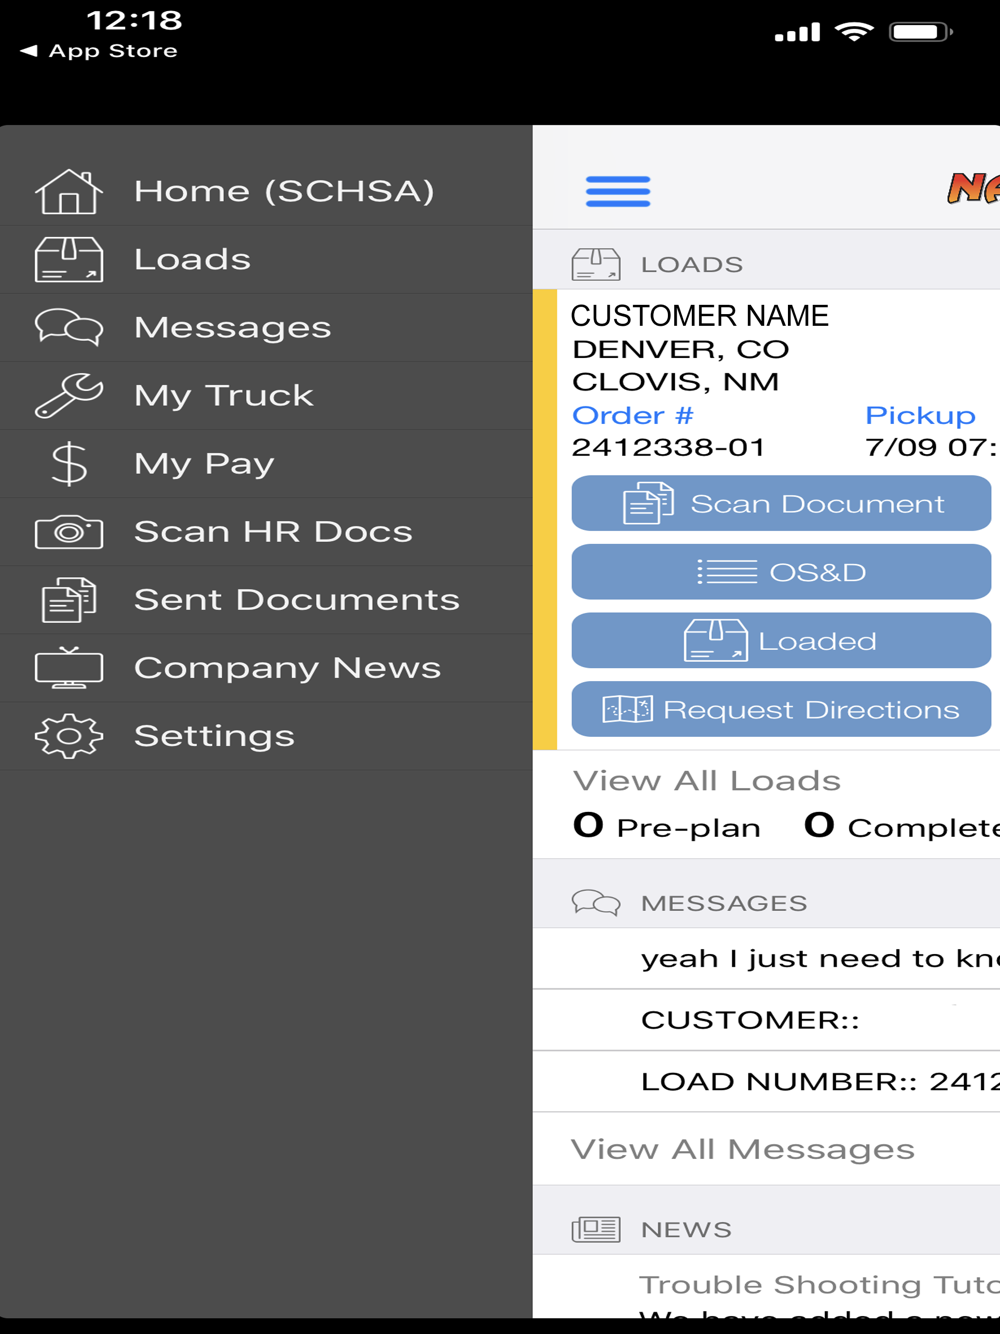Tap DENVER, CO origin text
Viewport: 1000px width, 1334px height.
(x=681, y=350)
